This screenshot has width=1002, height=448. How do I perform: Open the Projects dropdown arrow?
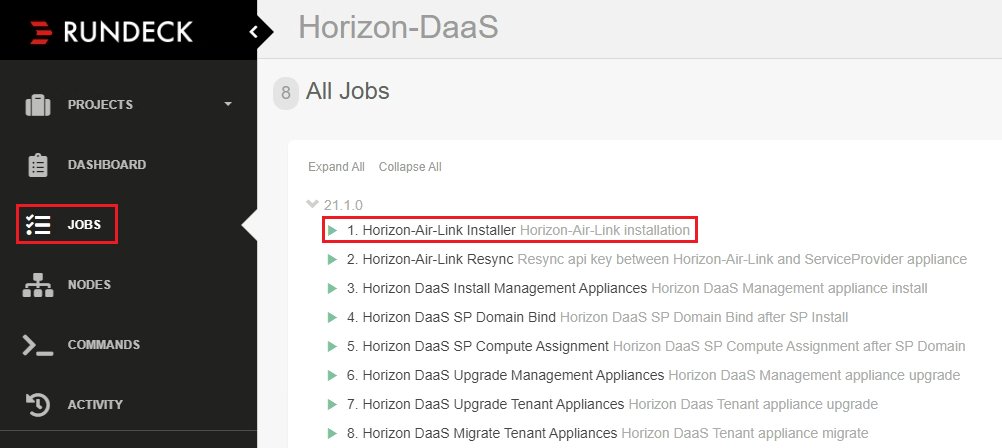(228, 104)
